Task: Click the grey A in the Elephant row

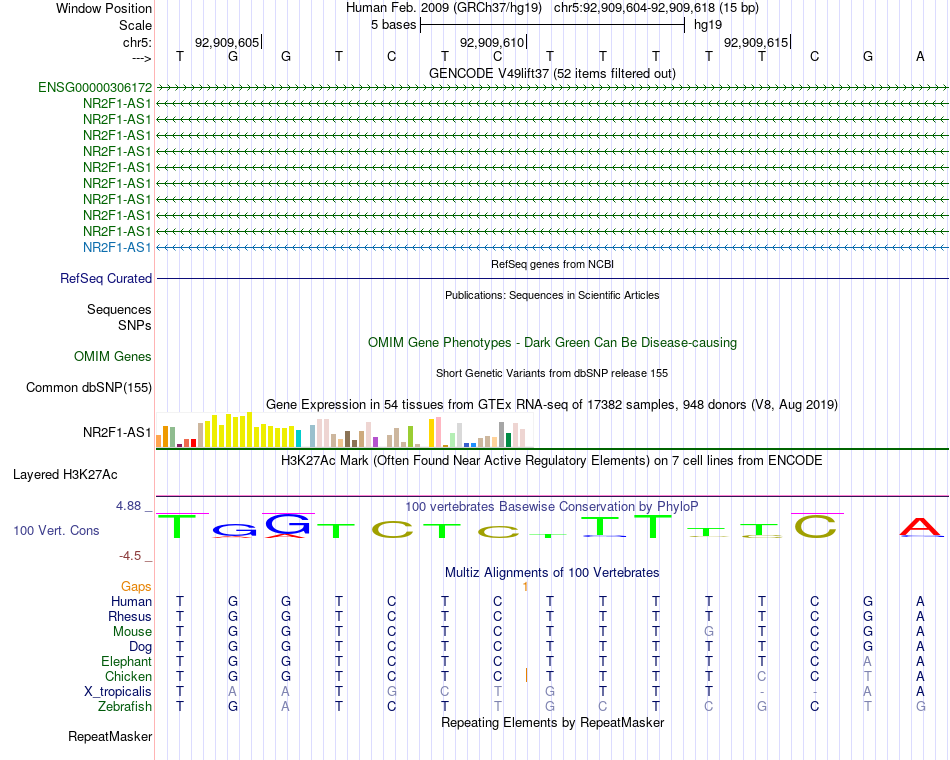Action: [x=867, y=661]
